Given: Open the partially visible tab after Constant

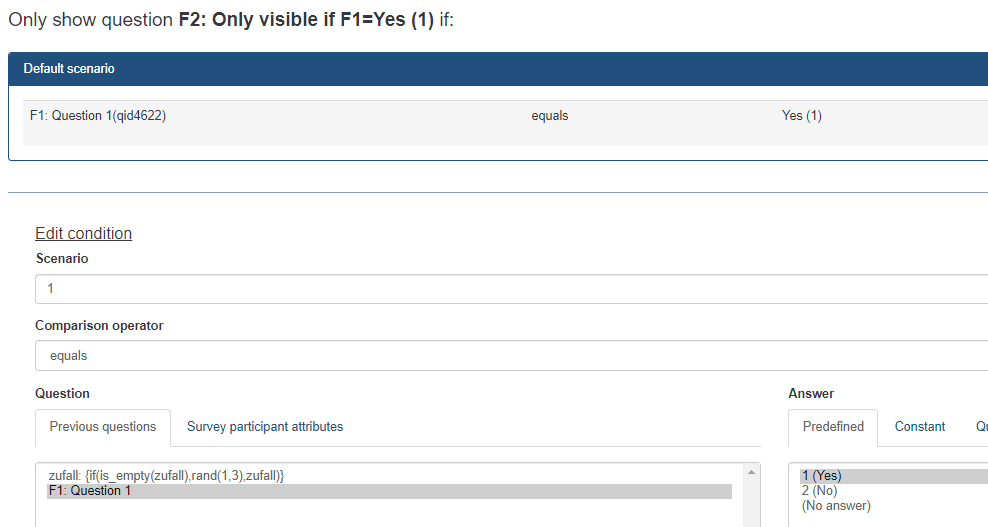Looking at the screenshot, I should [981, 427].
